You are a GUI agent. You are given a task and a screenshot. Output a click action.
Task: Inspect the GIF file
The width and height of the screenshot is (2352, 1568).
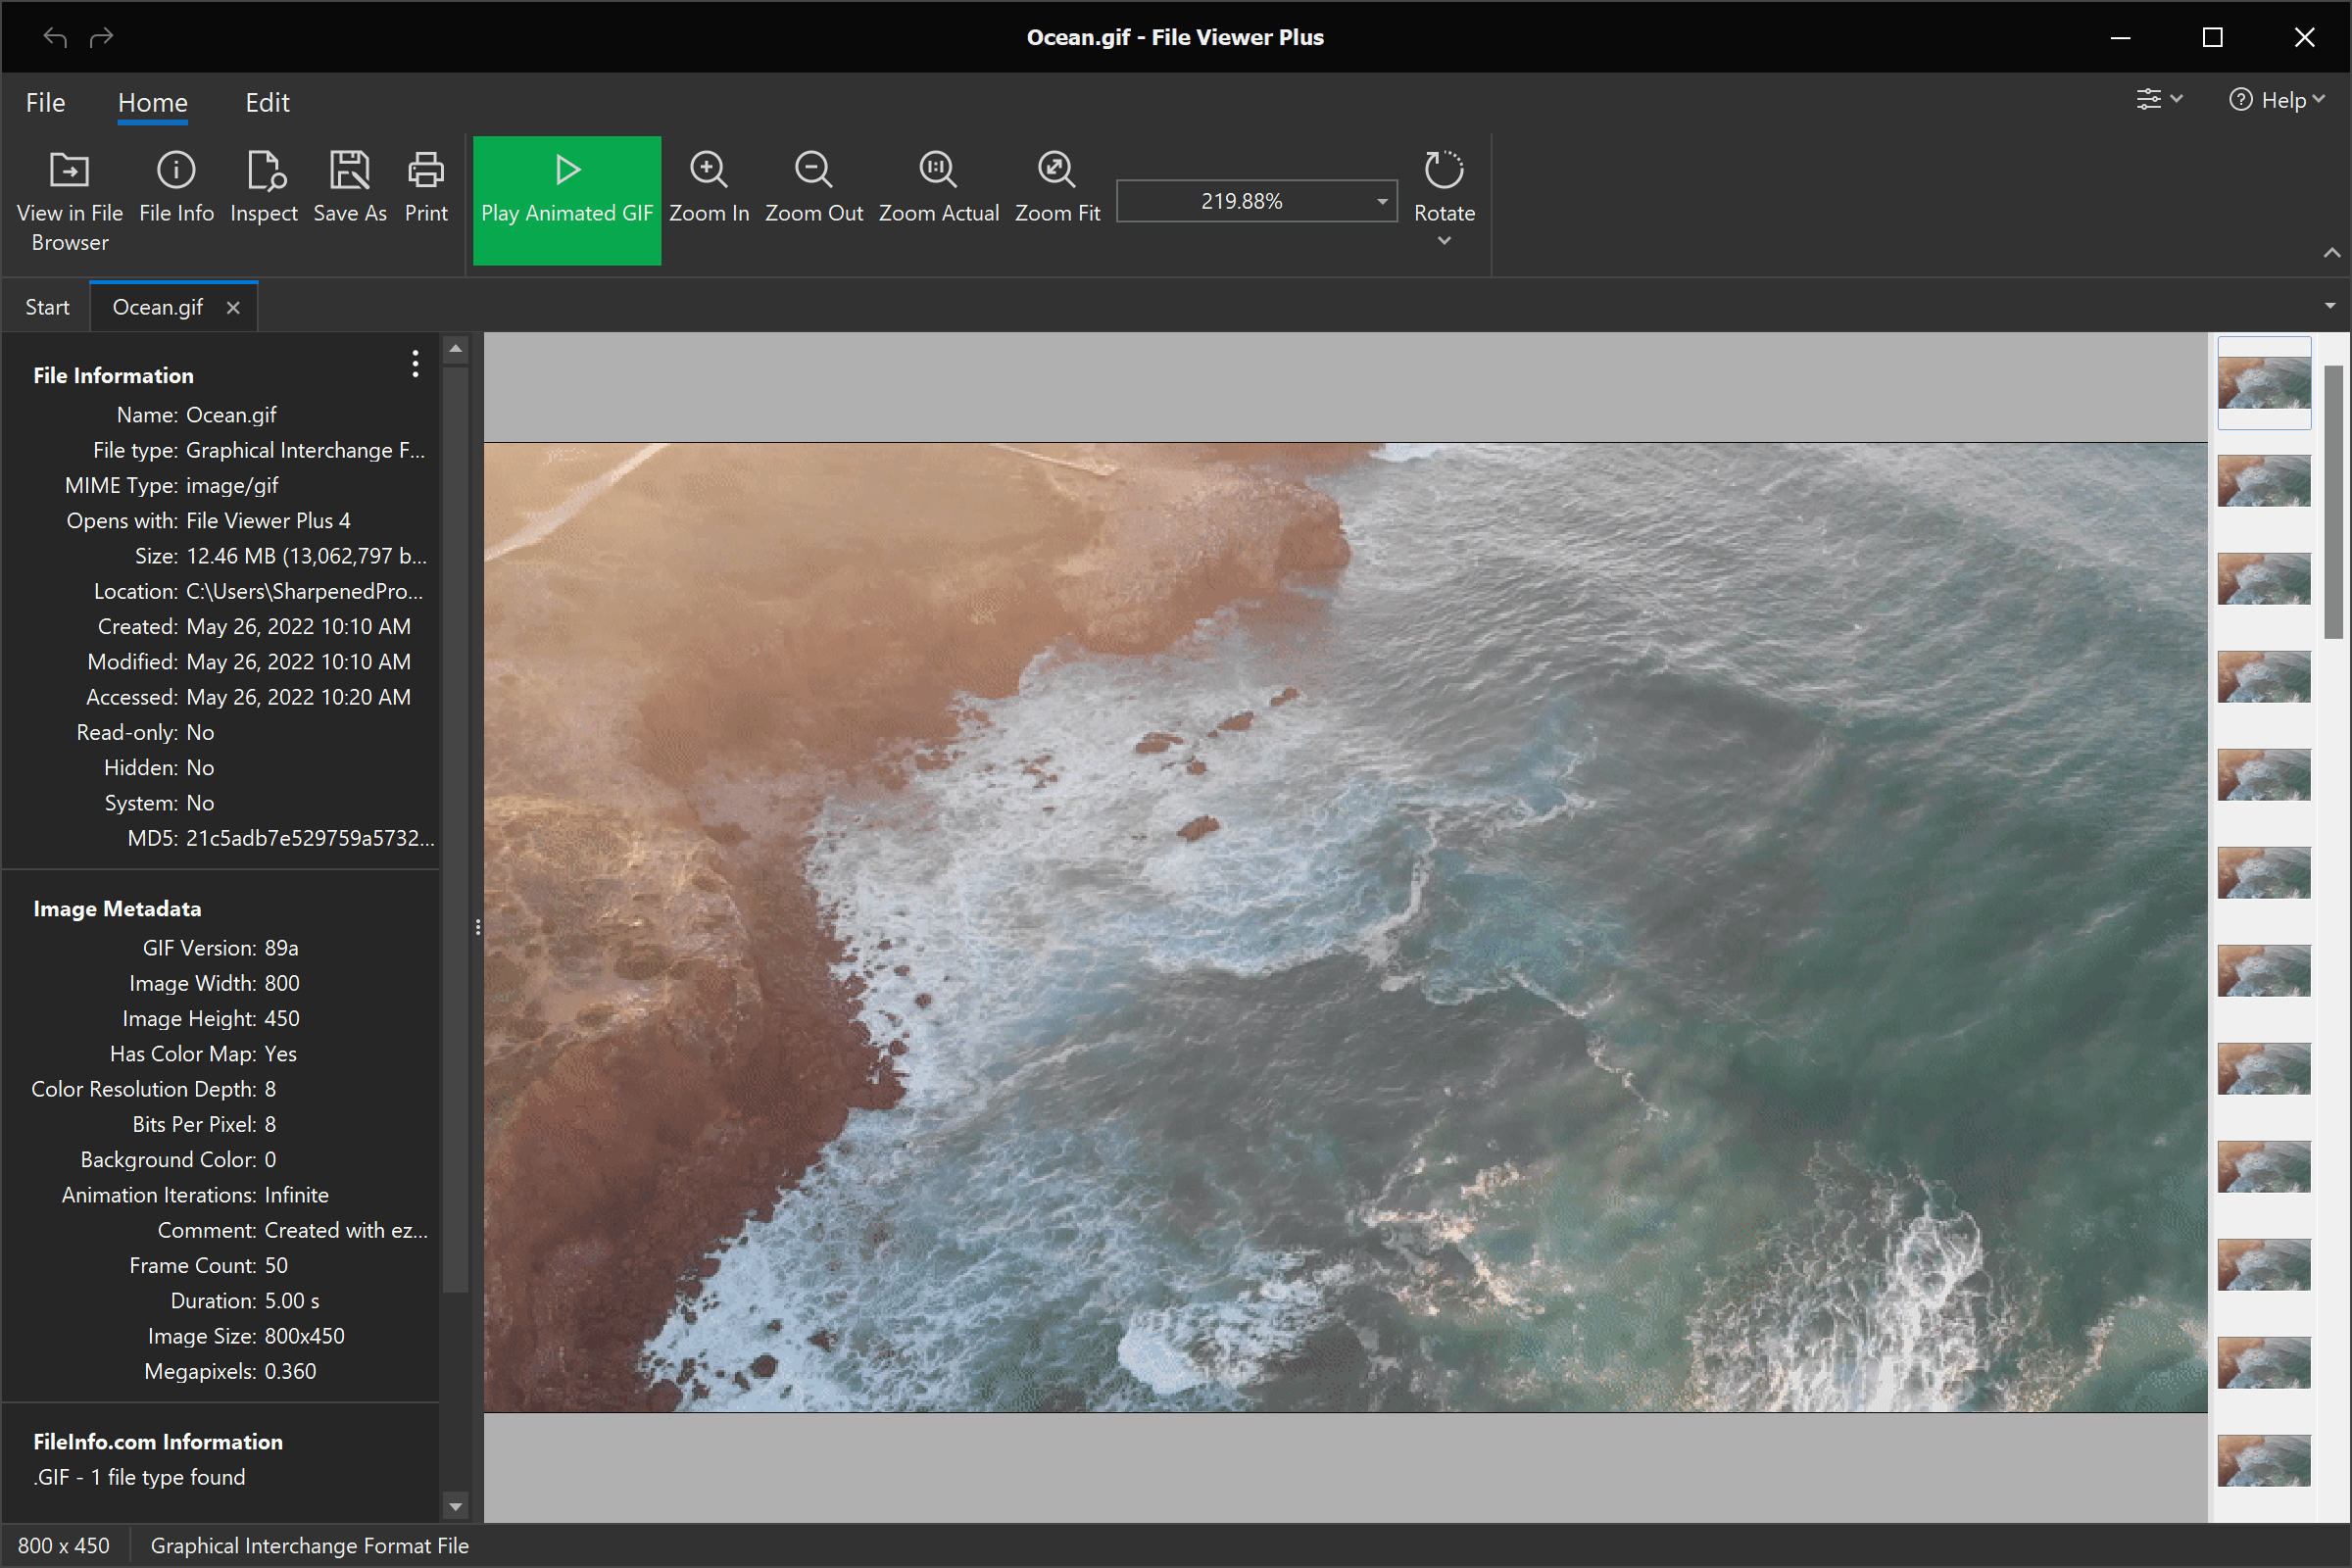click(x=263, y=190)
